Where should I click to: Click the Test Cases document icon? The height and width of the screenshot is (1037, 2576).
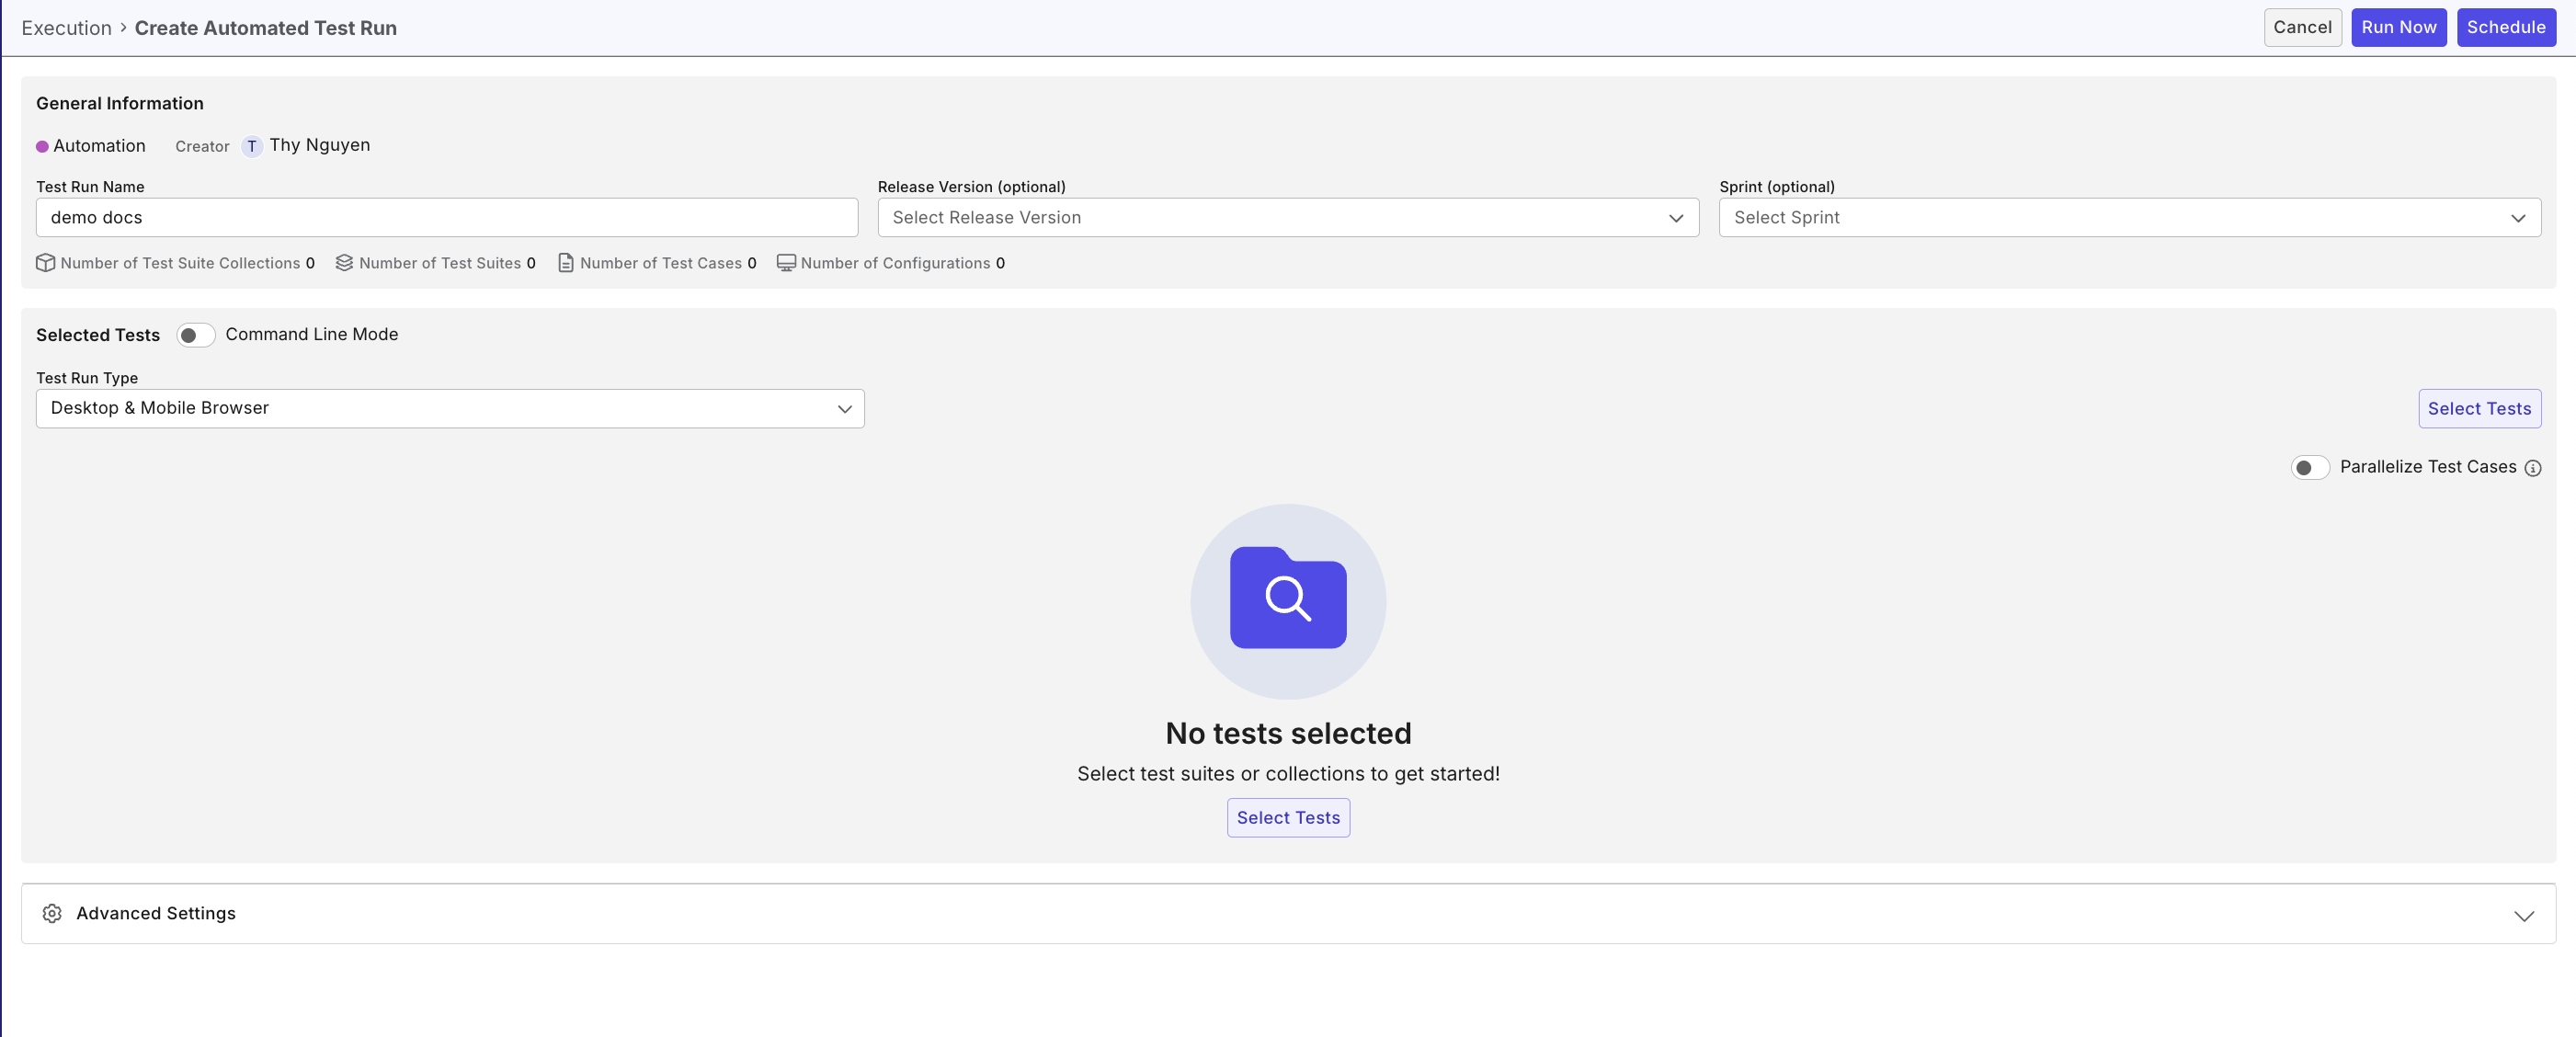(x=565, y=263)
